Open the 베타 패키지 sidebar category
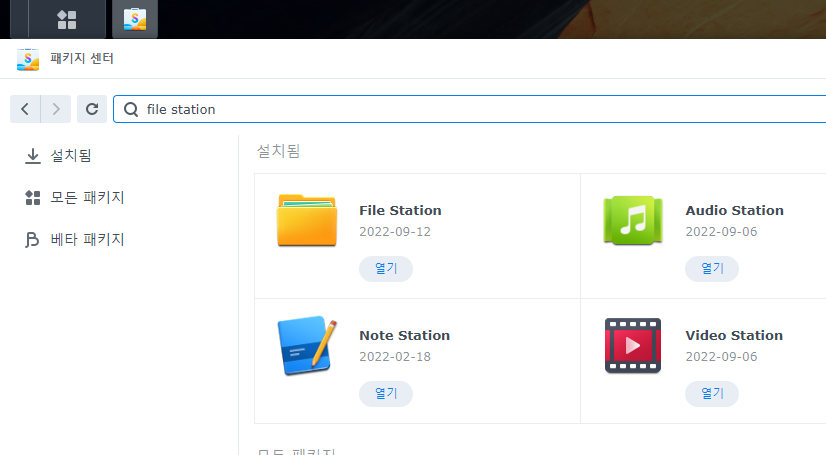 [x=87, y=240]
